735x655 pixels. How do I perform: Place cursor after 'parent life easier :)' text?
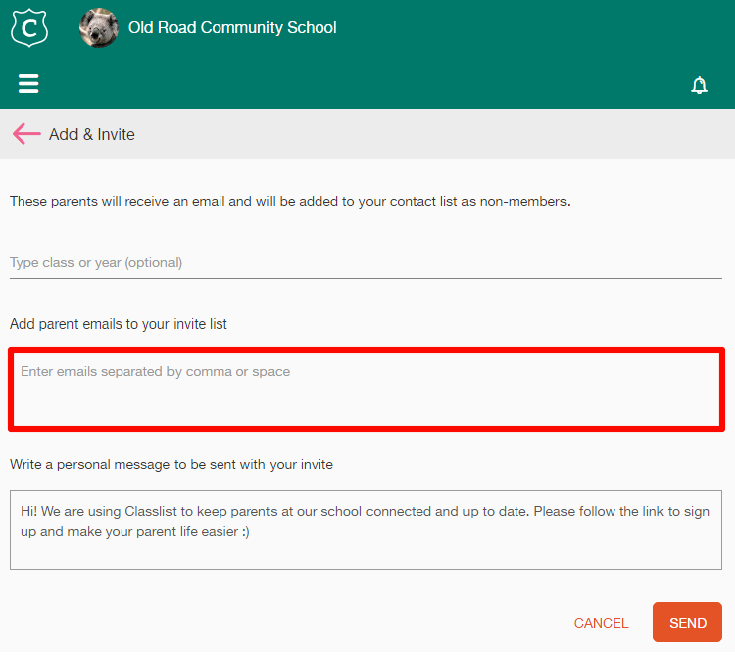[251, 532]
